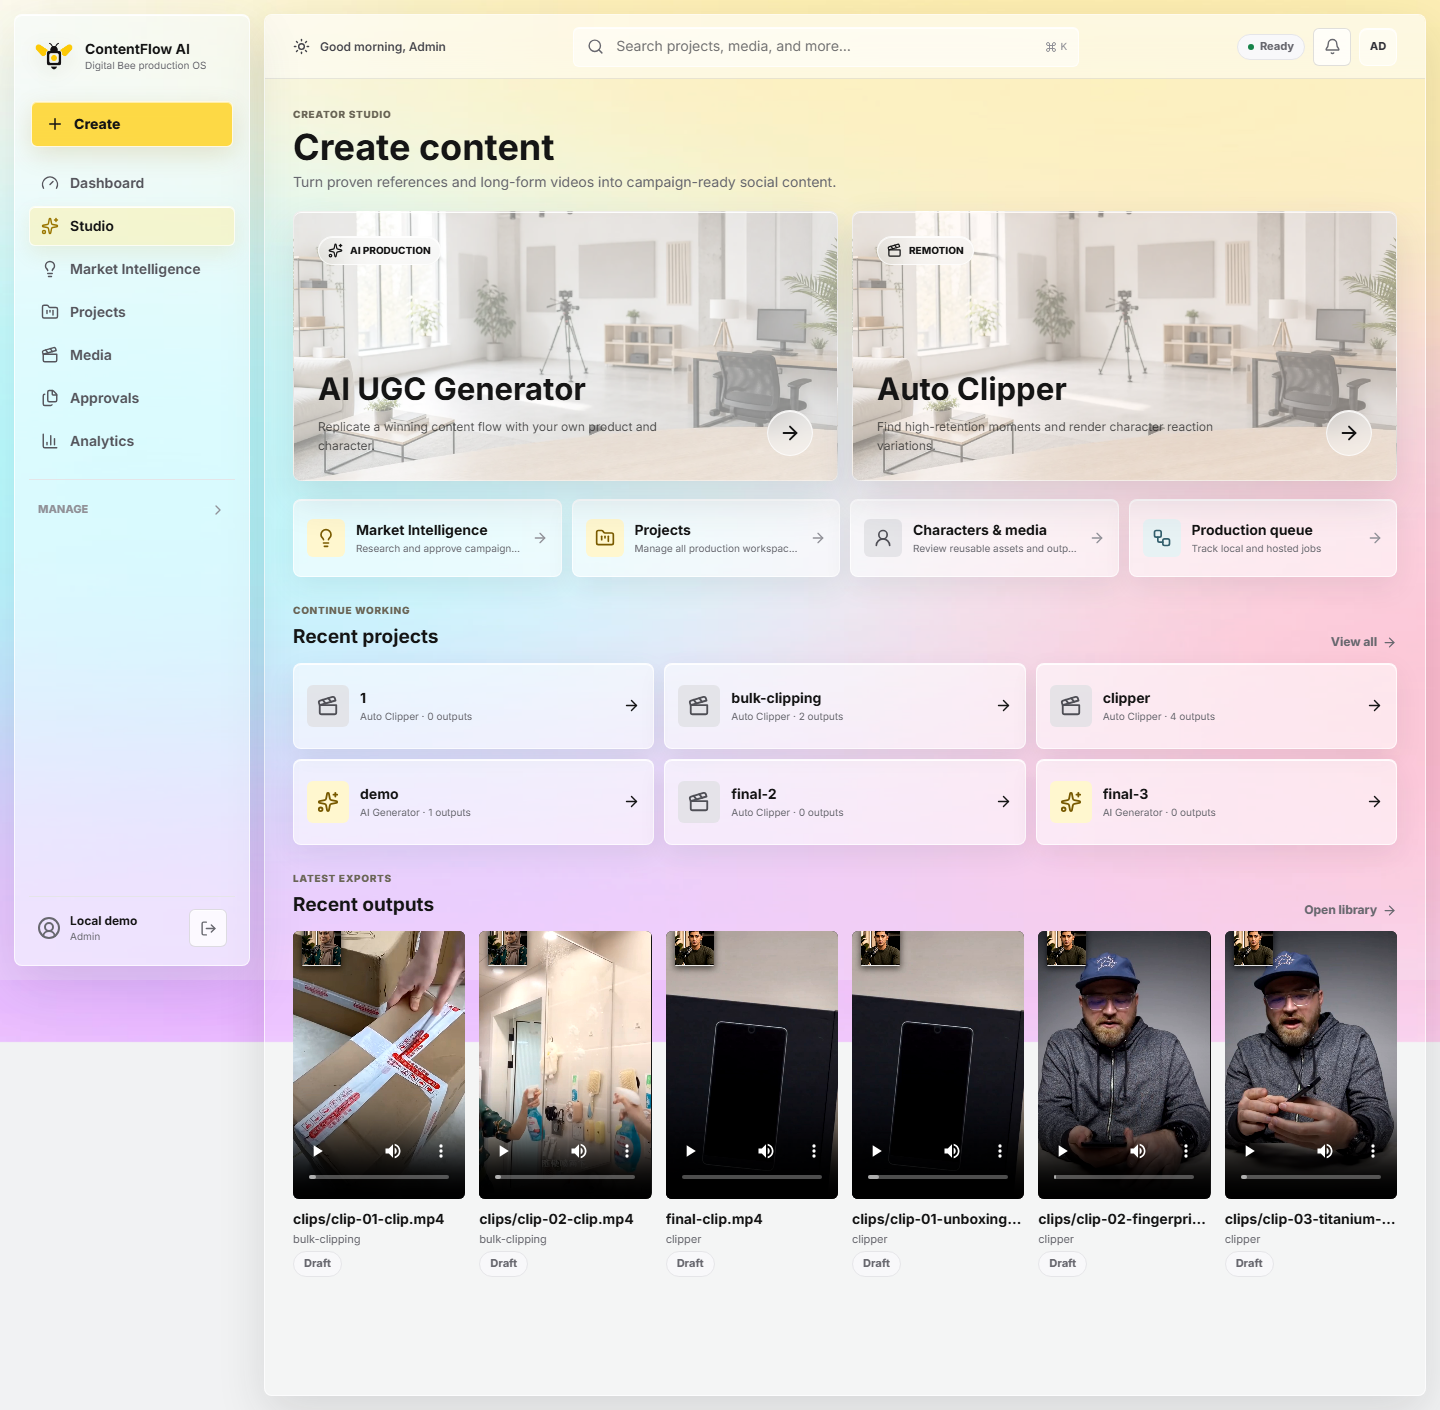Screen dimensions: 1440x1410
Task: Click the AI PRODUCTION badge
Action: [380, 250]
